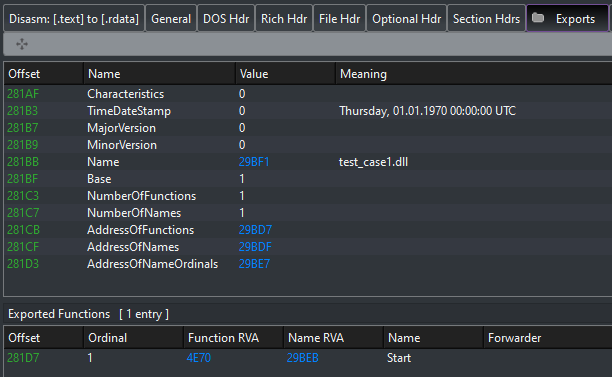This screenshot has width=612, height=377.
Task: Click the Ordinal column header
Action: coord(133,338)
